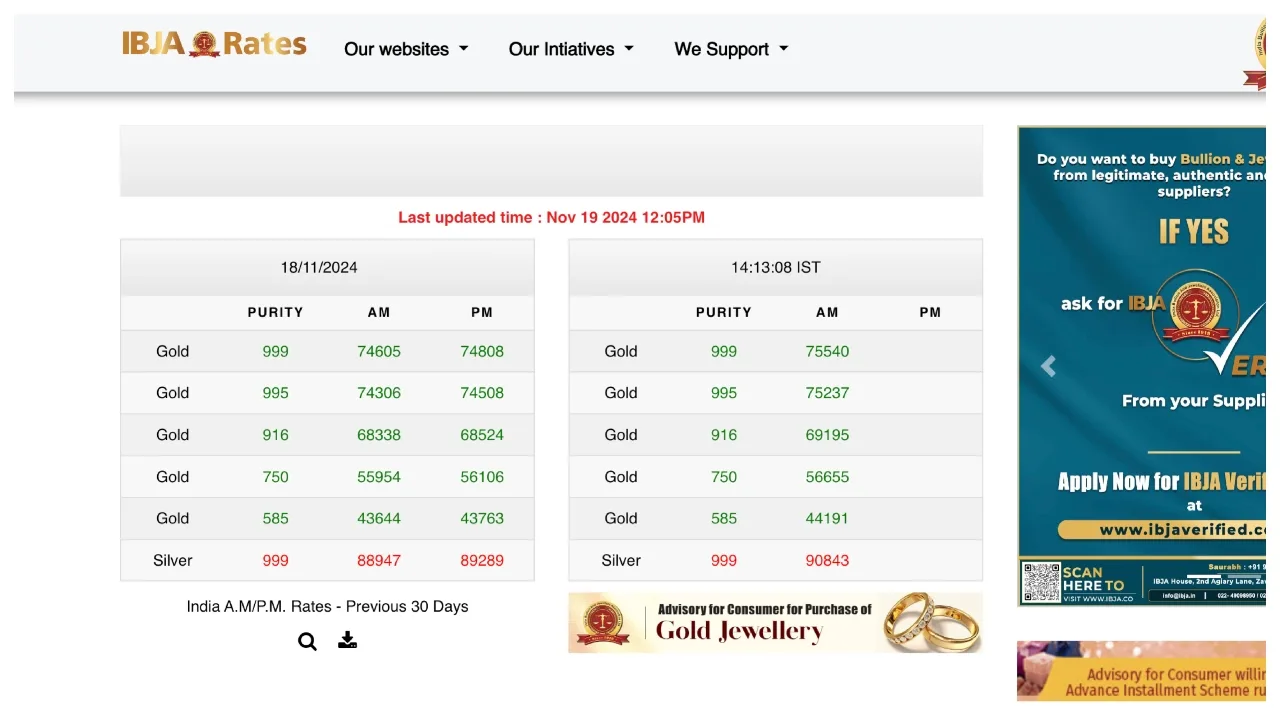The height and width of the screenshot is (720, 1280).
Task: Click the IBJA Verified advertisement banner
Action: coord(1142,340)
